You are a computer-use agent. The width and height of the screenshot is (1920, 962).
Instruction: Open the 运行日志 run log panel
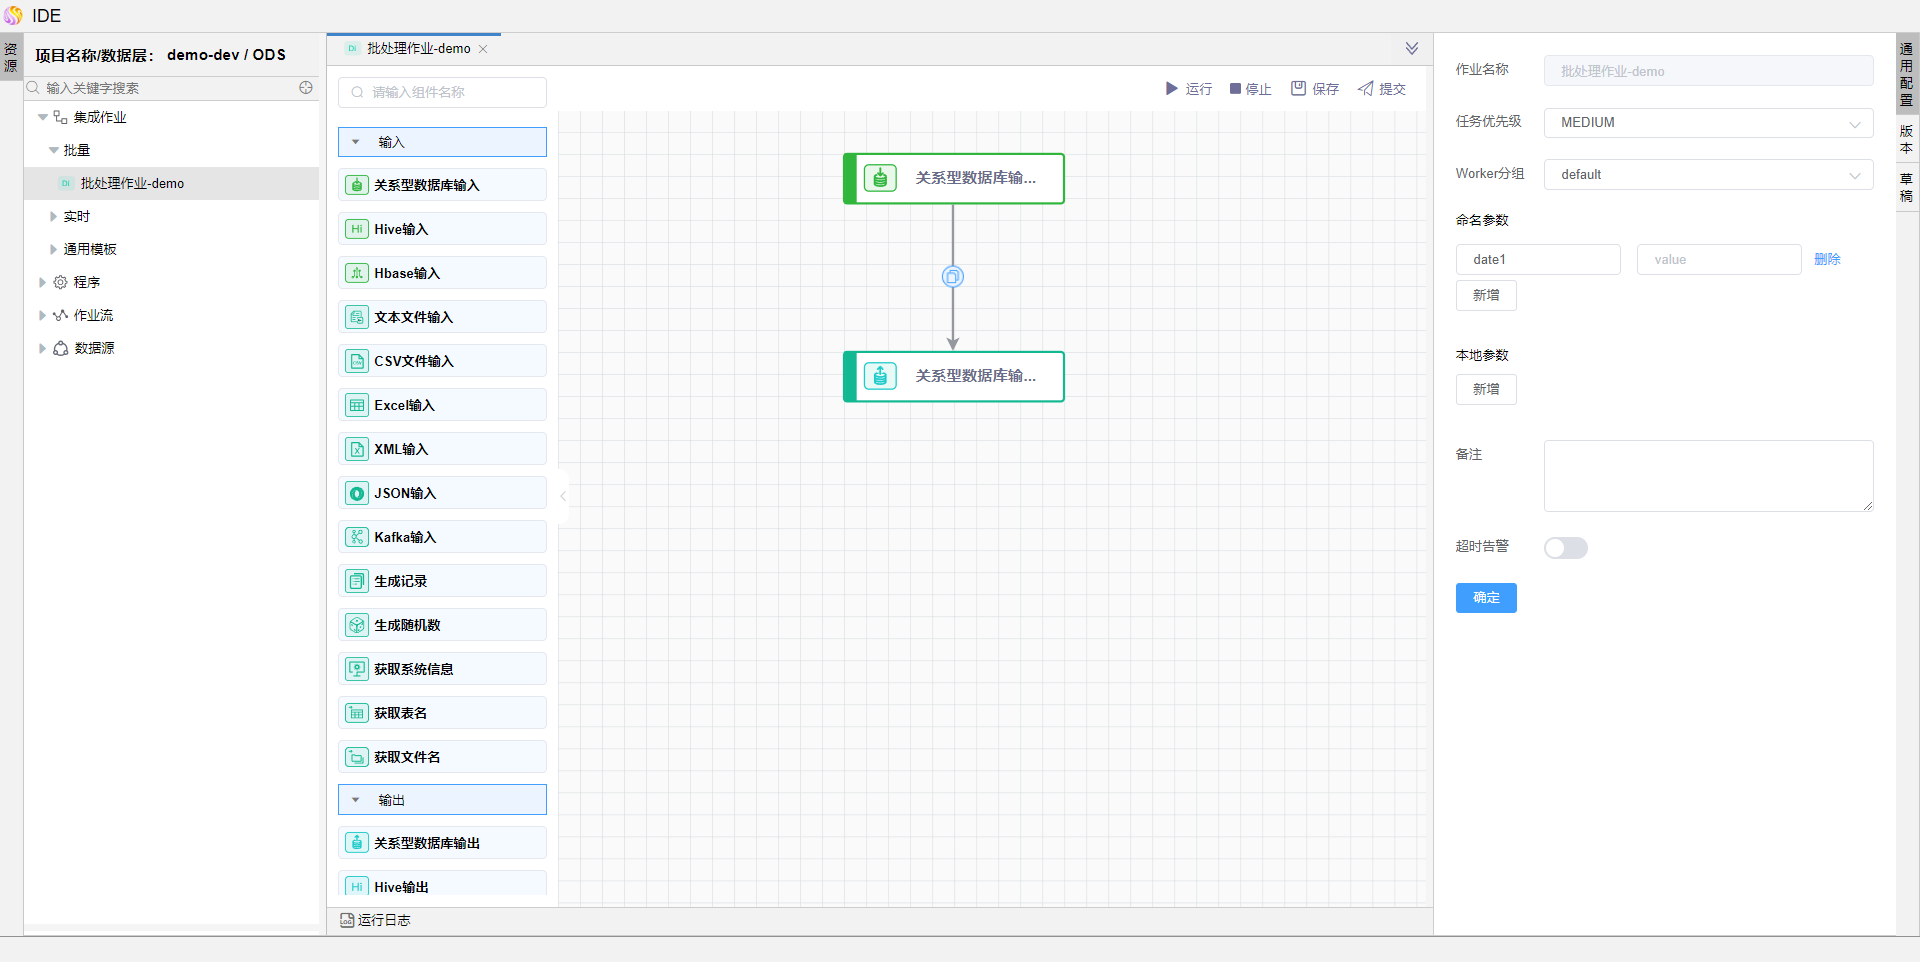[x=375, y=920]
